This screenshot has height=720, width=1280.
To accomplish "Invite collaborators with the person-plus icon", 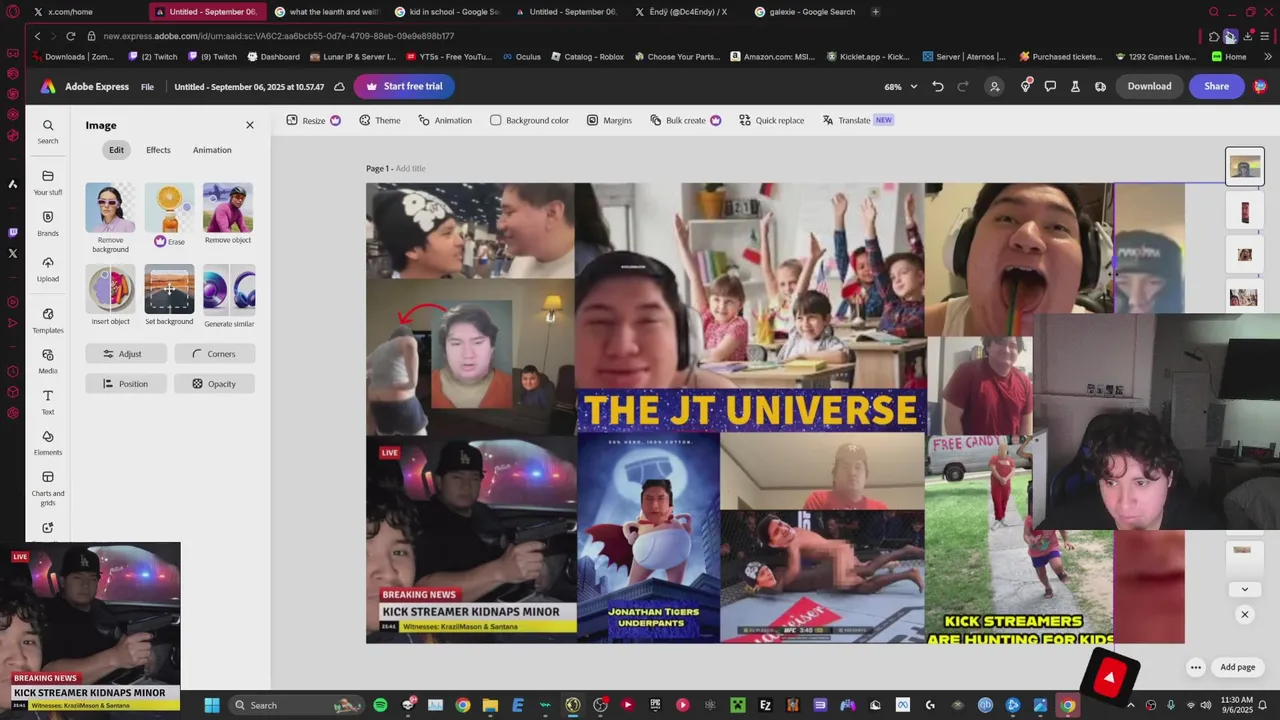I will point(995,86).
